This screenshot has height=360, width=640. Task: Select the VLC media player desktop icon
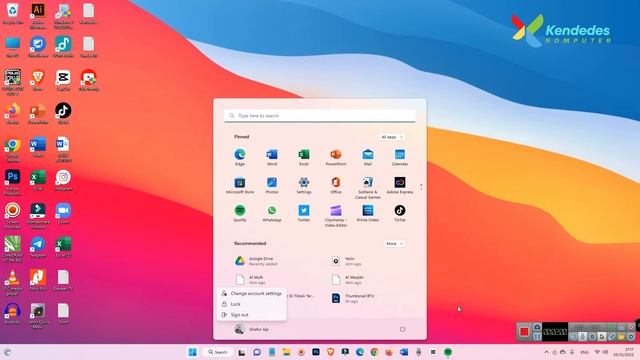(13, 282)
